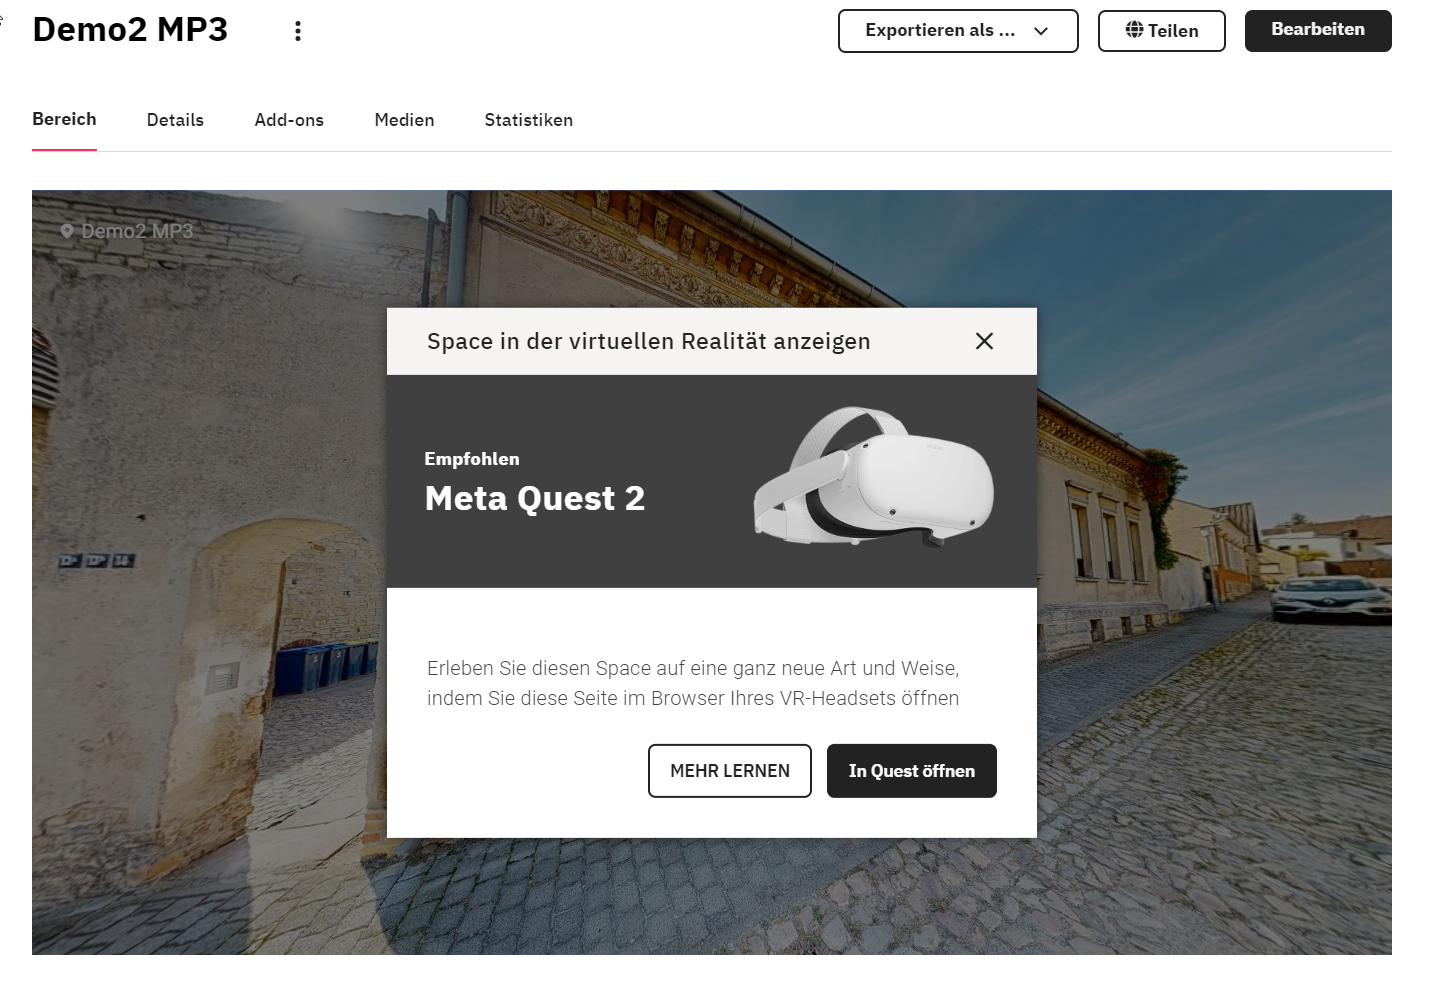The image size is (1437, 989).
Task: Click the Bearbeiten button
Action: pos(1318,30)
